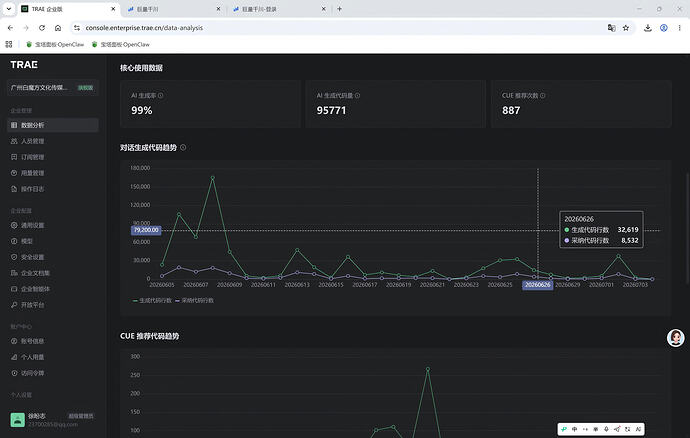Open 用量管理 sidebar item
The height and width of the screenshot is (438, 690).
point(53,173)
